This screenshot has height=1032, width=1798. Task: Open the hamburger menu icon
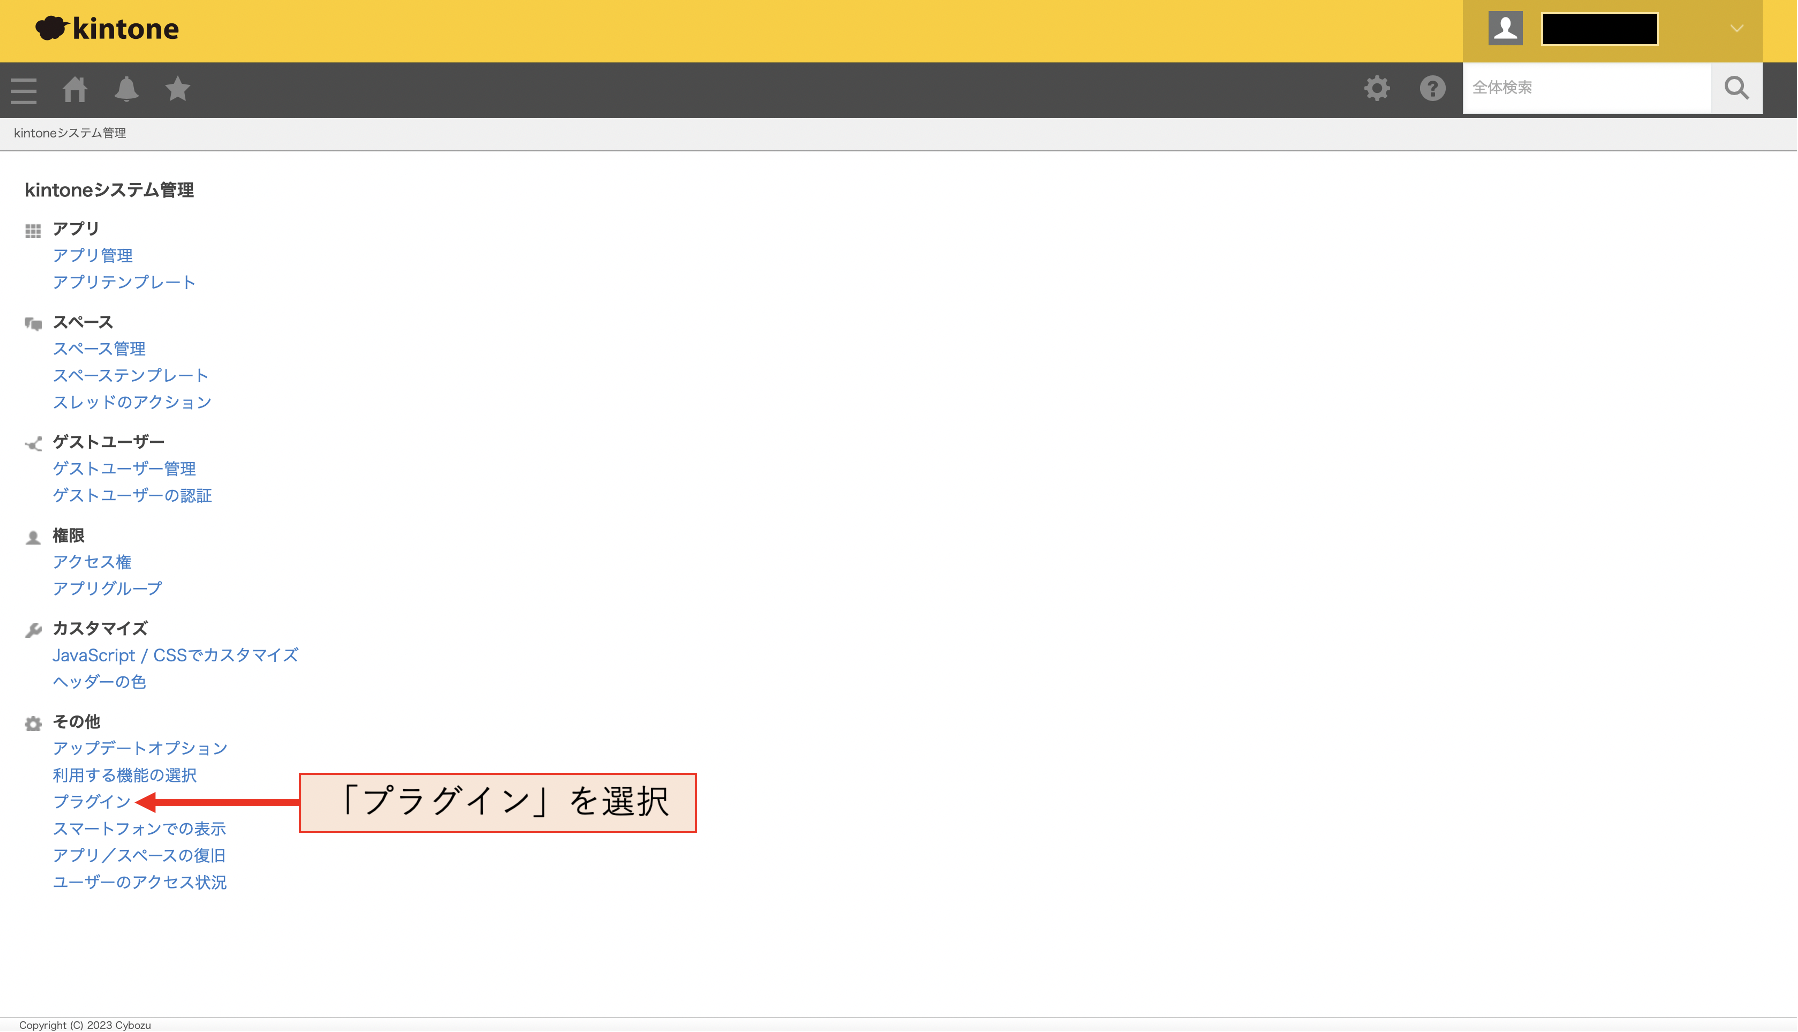point(24,90)
